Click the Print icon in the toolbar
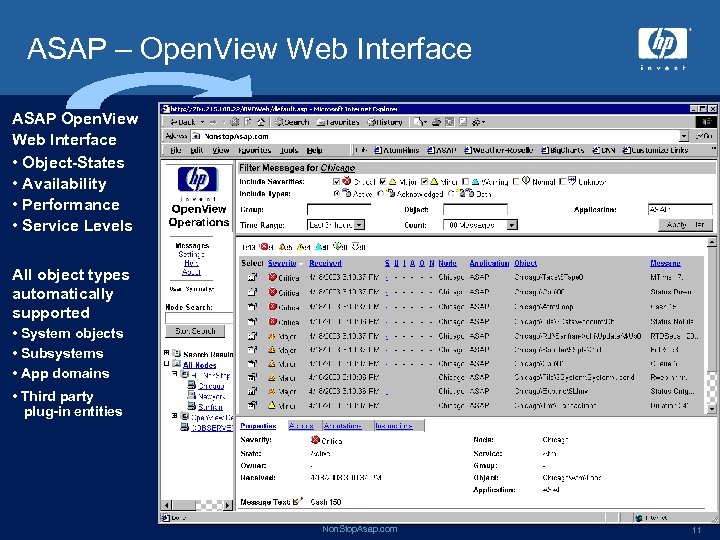The height and width of the screenshot is (540, 720). [436, 122]
